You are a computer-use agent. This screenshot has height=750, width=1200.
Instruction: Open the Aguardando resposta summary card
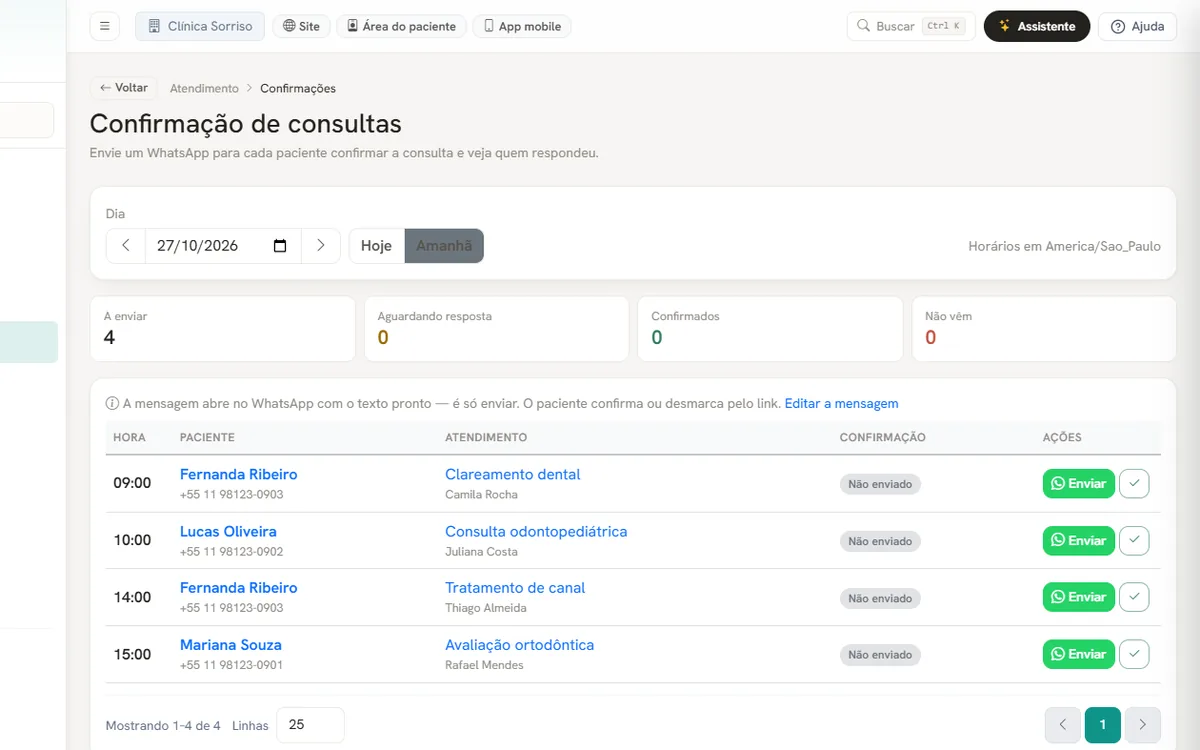coord(496,328)
